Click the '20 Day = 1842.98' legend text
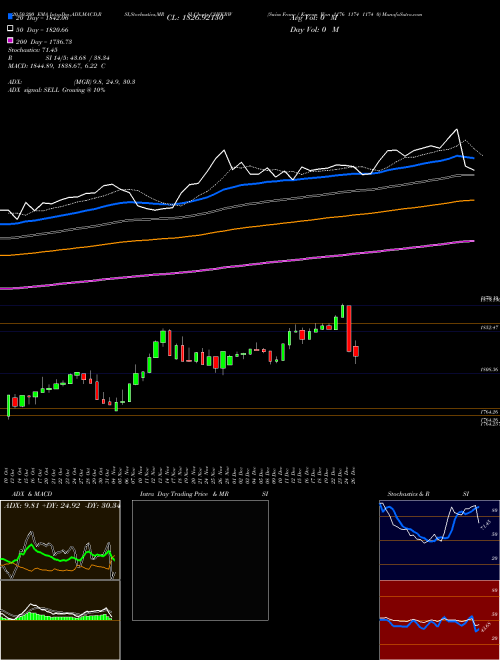Viewport: 500px width, 660px height. (42, 19)
